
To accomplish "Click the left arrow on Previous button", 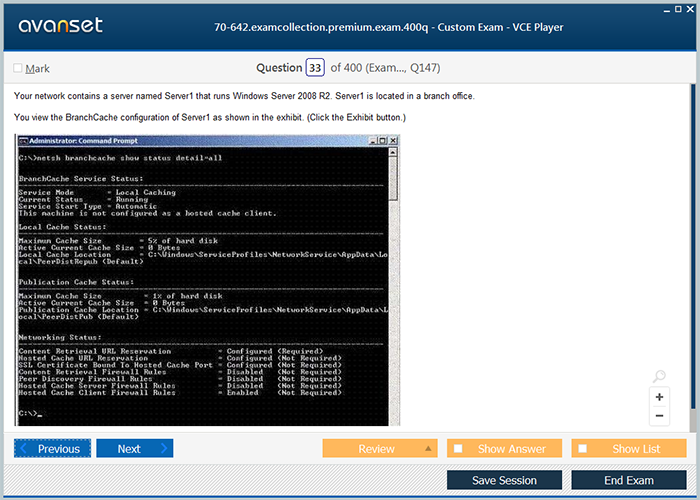I will [25, 449].
